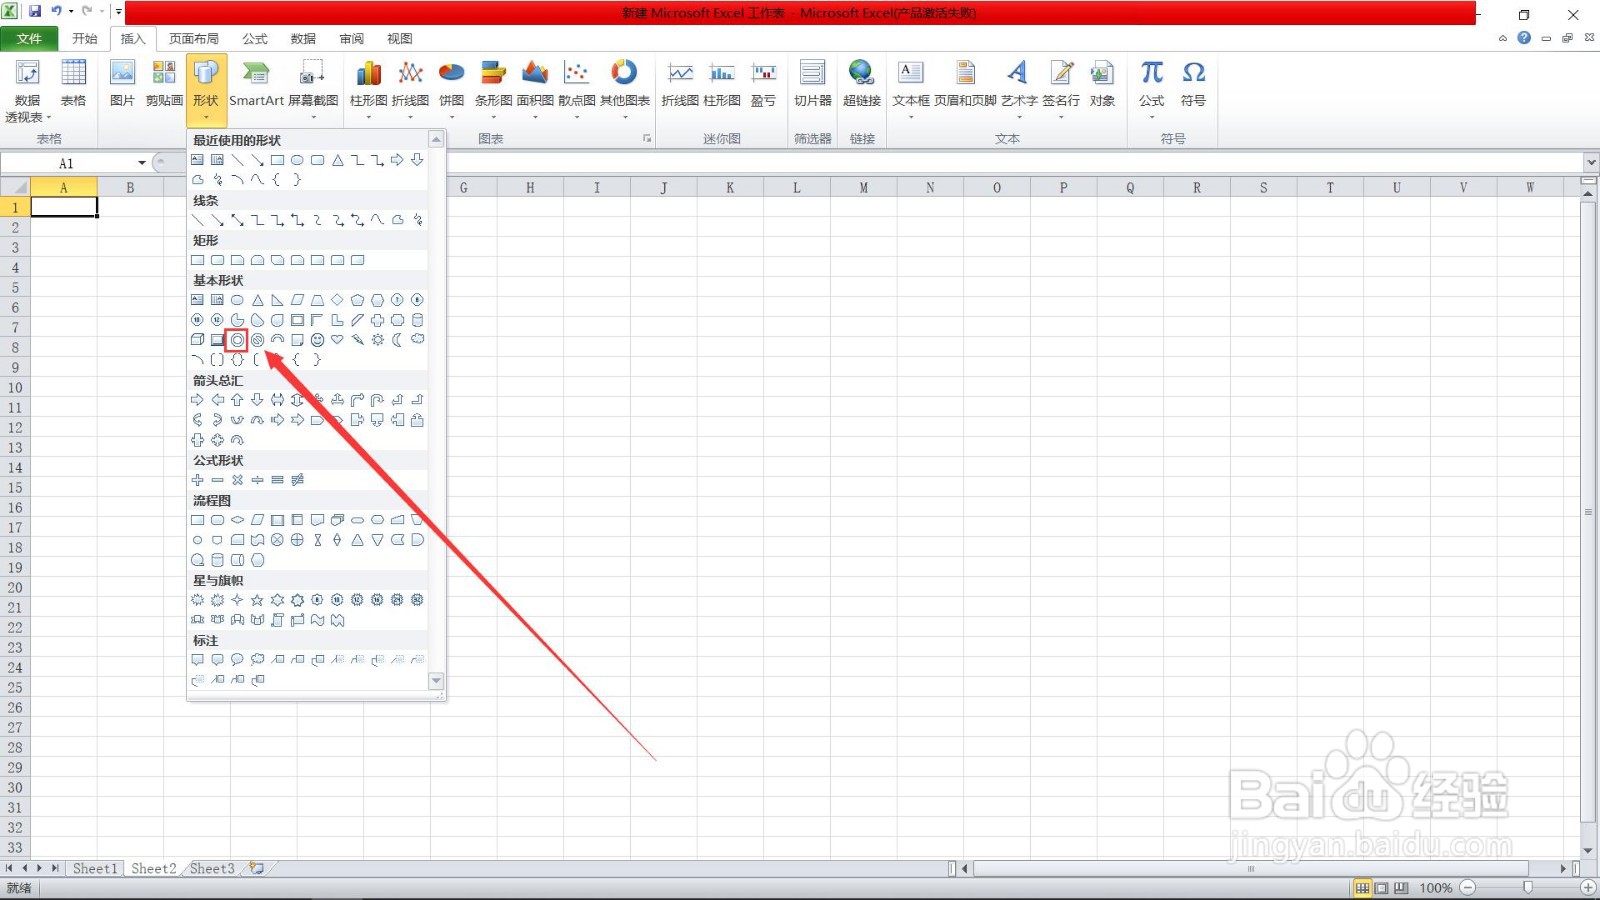The height and width of the screenshot is (900, 1600).
Task: Choose the crescent moon shape
Action: pos(397,340)
